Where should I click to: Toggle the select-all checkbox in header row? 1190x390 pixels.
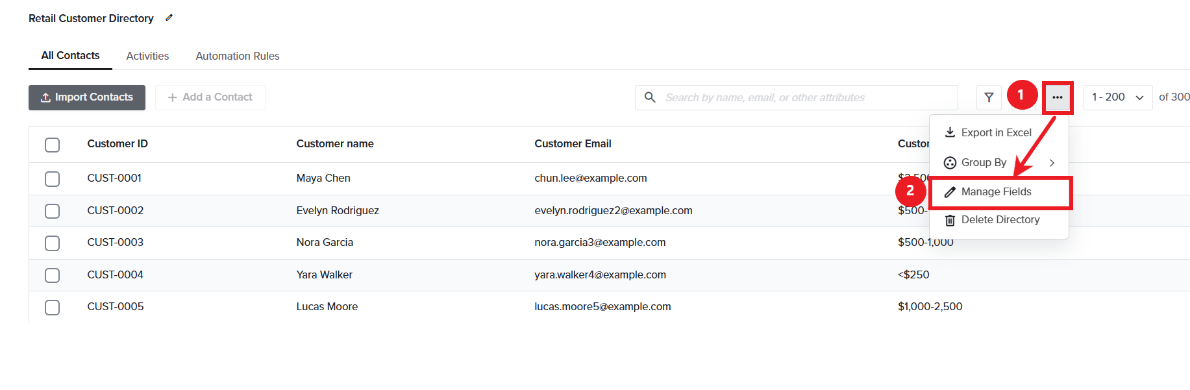pos(52,144)
